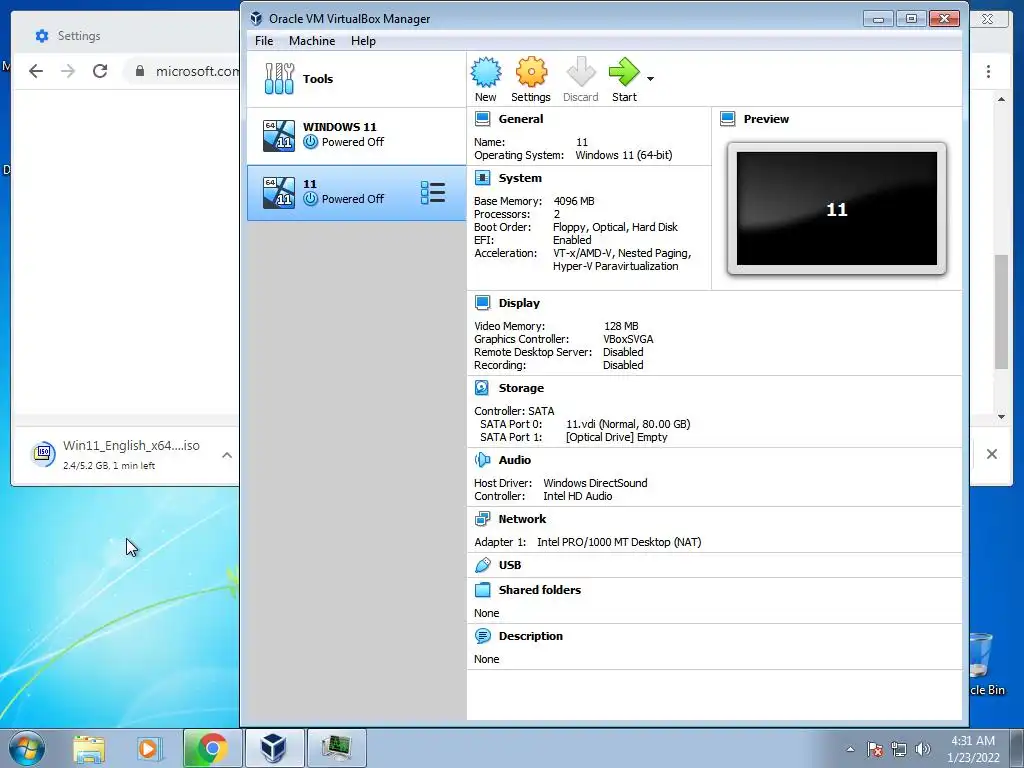This screenshot has width=1024, height=768.
Task: Click the Win11_English_x64 iso download item
Action: click(x=116, y=455)
